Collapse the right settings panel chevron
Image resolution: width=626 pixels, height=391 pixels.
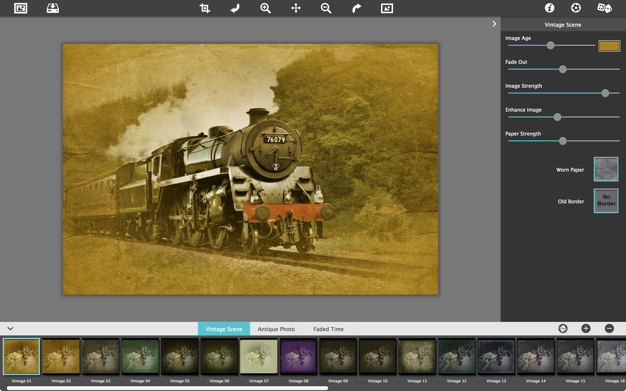[x=494, y=24]
